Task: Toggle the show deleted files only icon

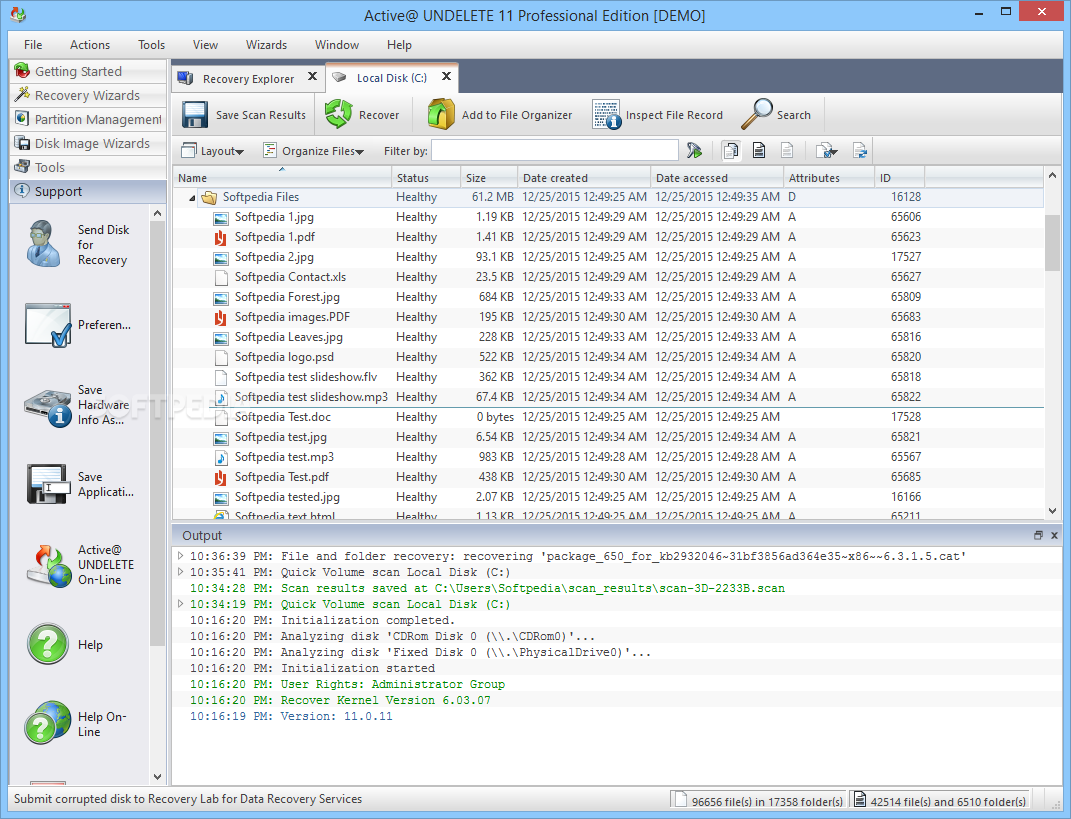Action: click(787, 150)
